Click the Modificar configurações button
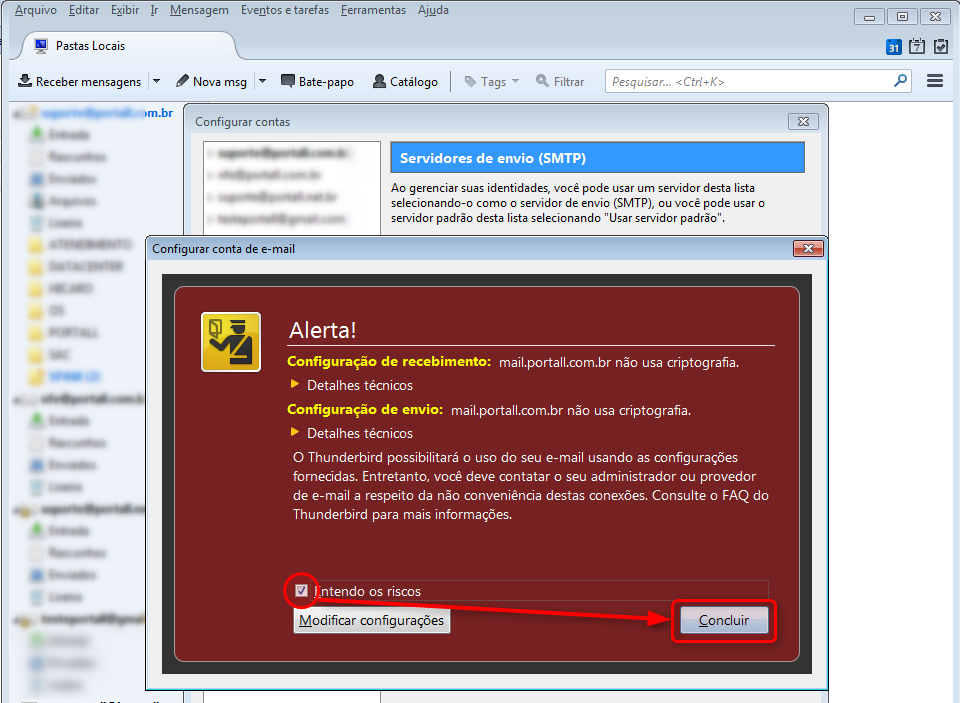Screen dimensions: 960x703 click(x=372, y=620)
